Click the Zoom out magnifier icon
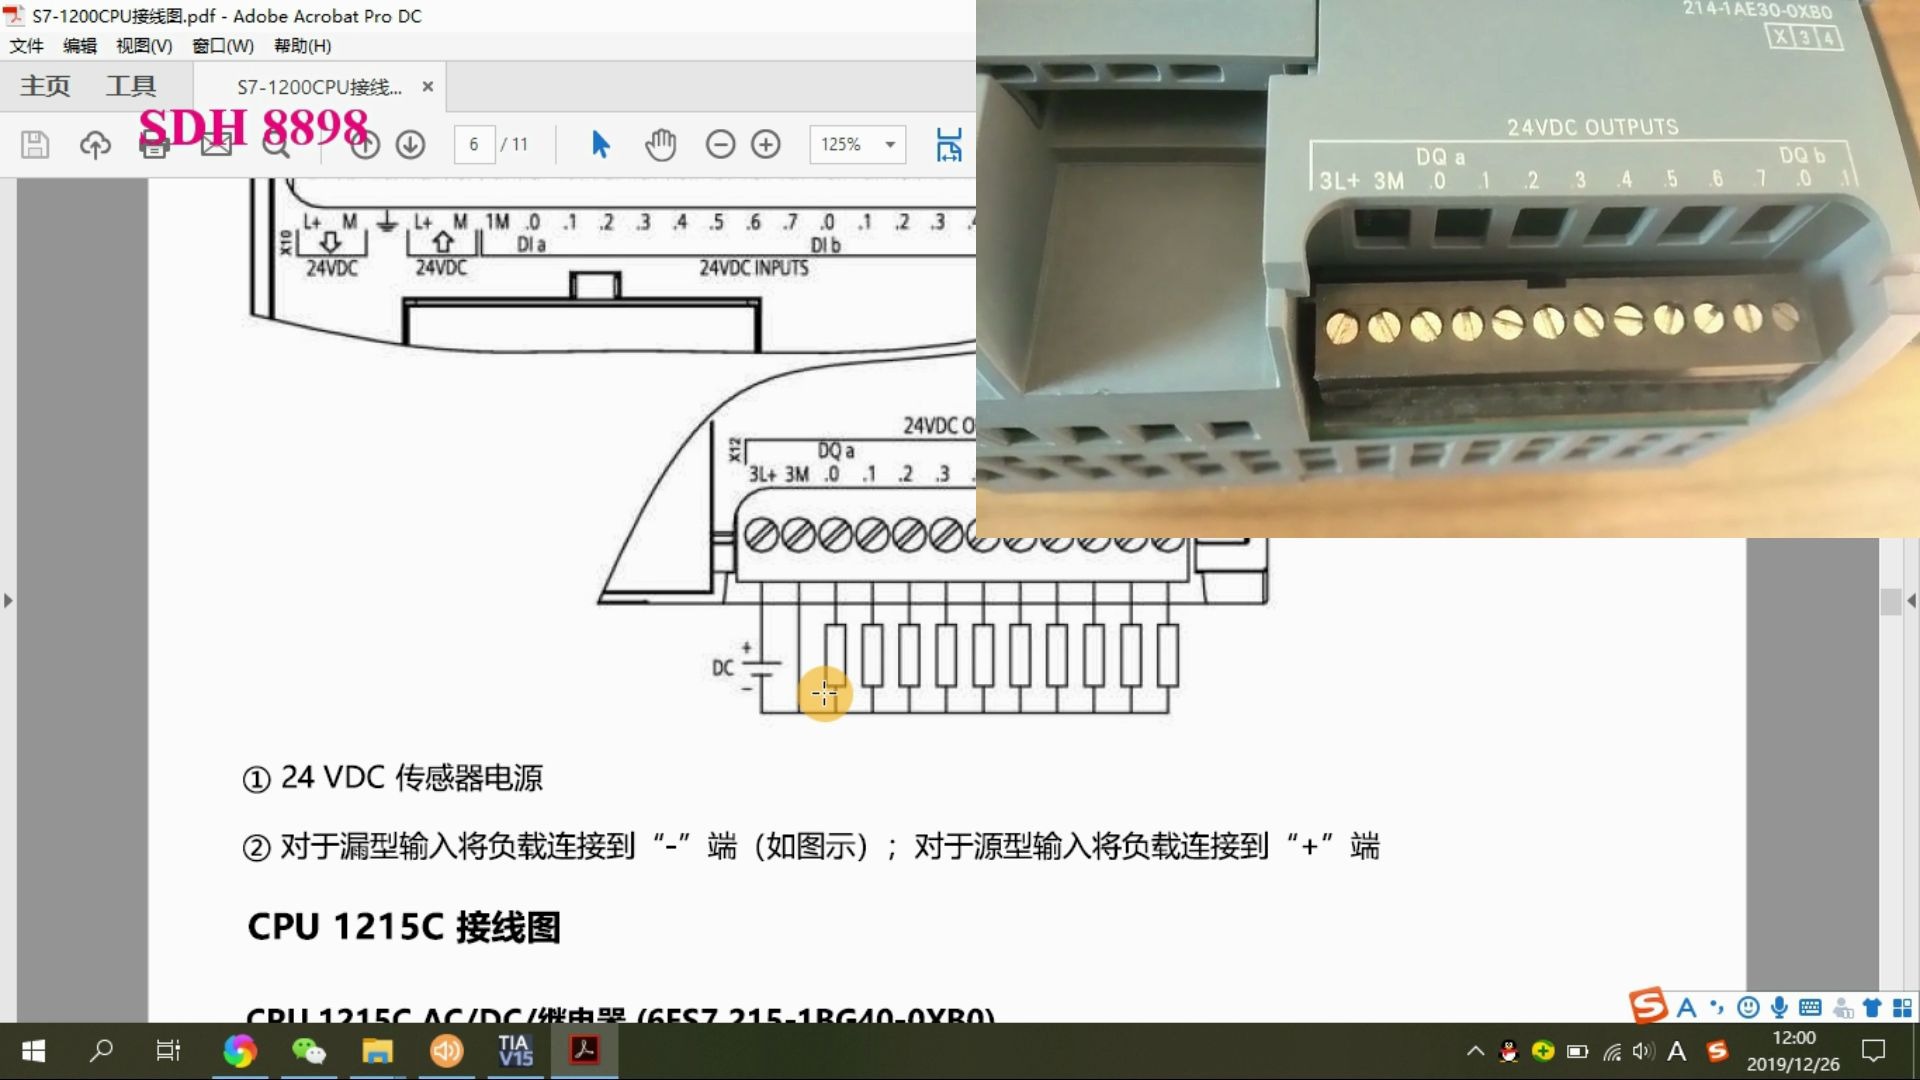 click(720, 144)
